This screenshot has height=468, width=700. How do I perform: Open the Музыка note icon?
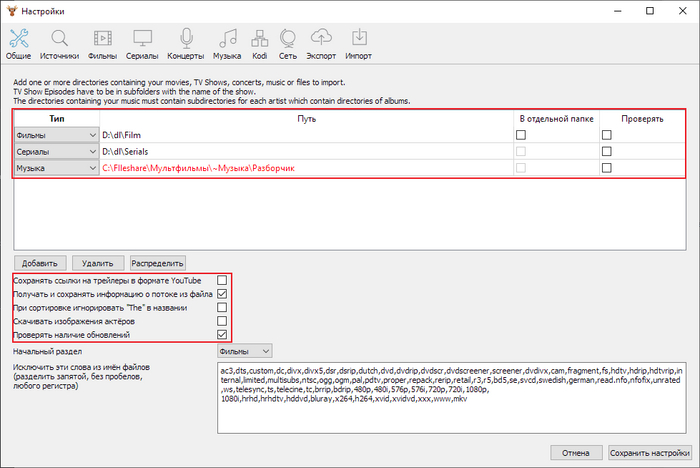pos(229,42)
